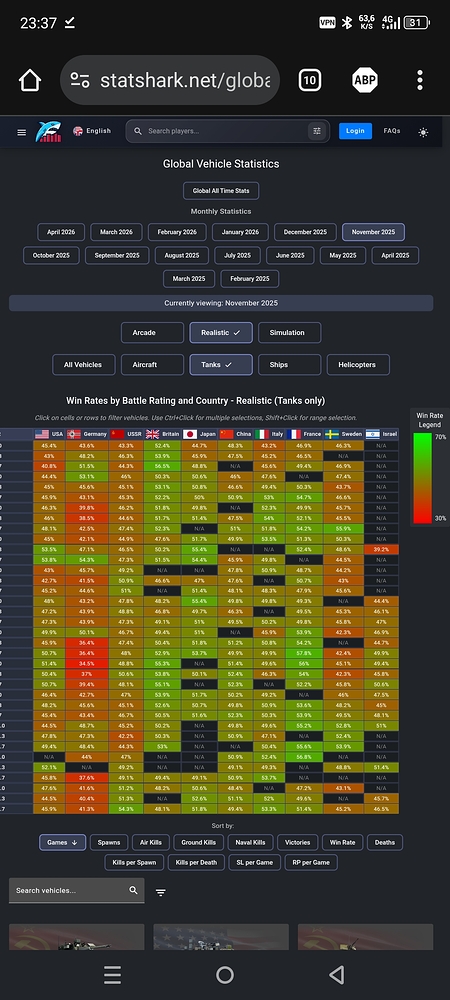
Task: Sort vehicles by RP per Game
Action: coord(310,863)
